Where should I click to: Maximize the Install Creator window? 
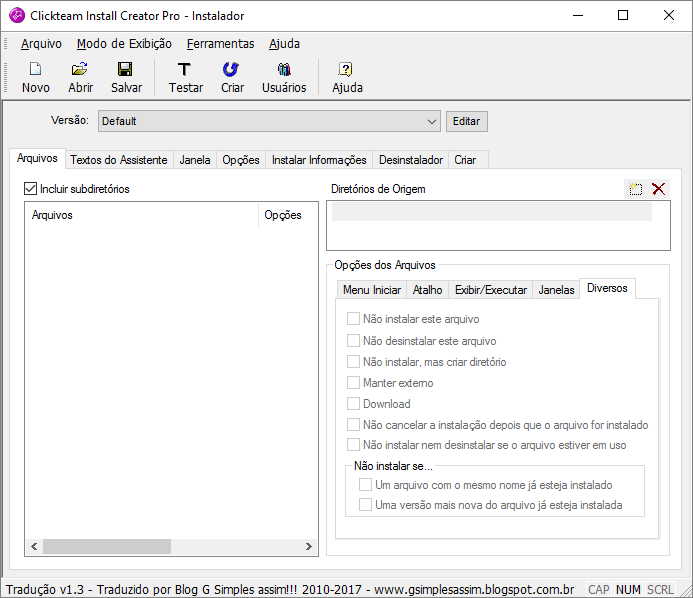pyautogui.click(x=623, y=15)
